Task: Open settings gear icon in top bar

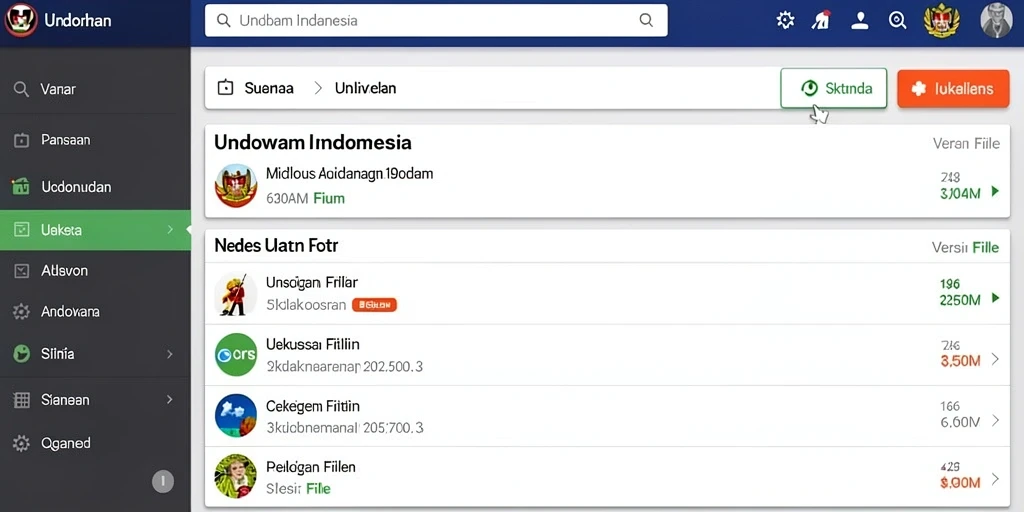Action: tap(785, 20)
